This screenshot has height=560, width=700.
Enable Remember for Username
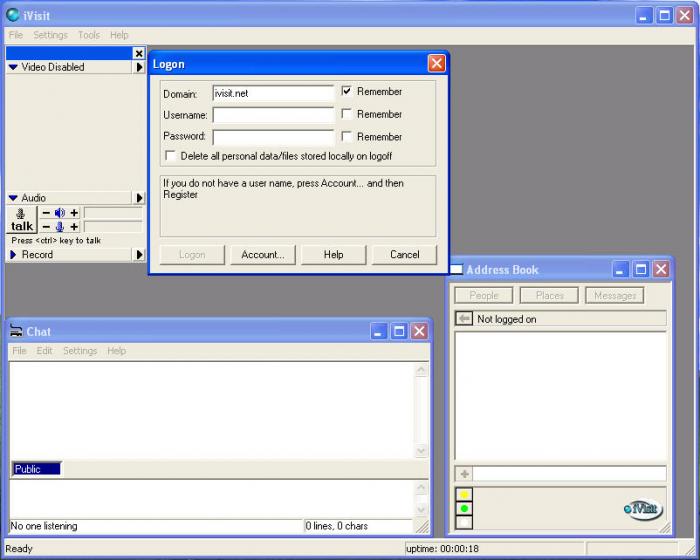click(346, 113)
